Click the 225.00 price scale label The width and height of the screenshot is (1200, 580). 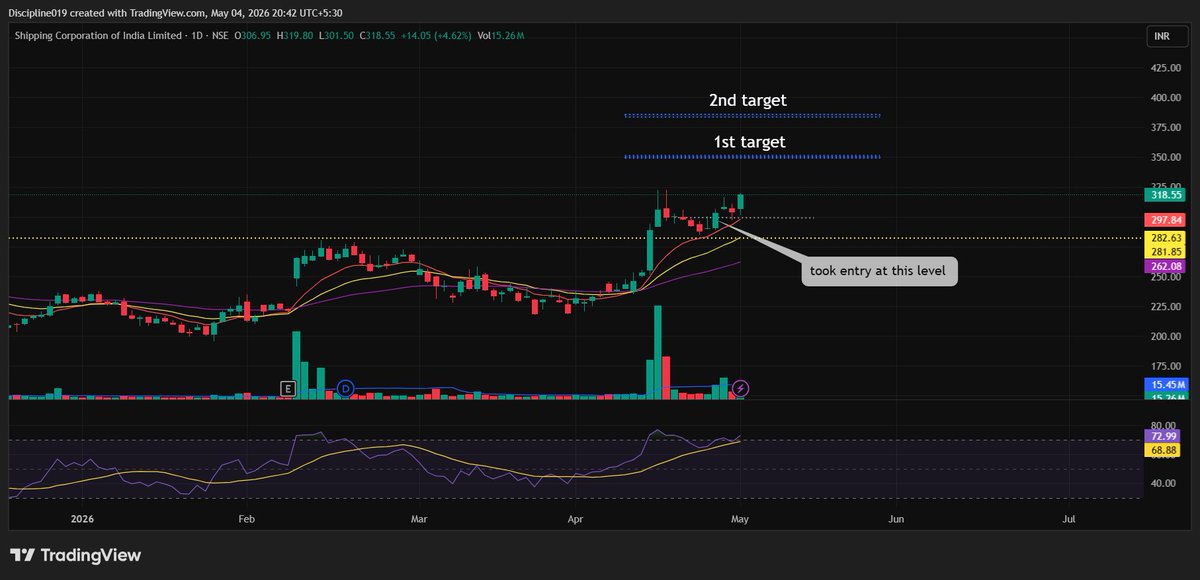point(1165,307)
